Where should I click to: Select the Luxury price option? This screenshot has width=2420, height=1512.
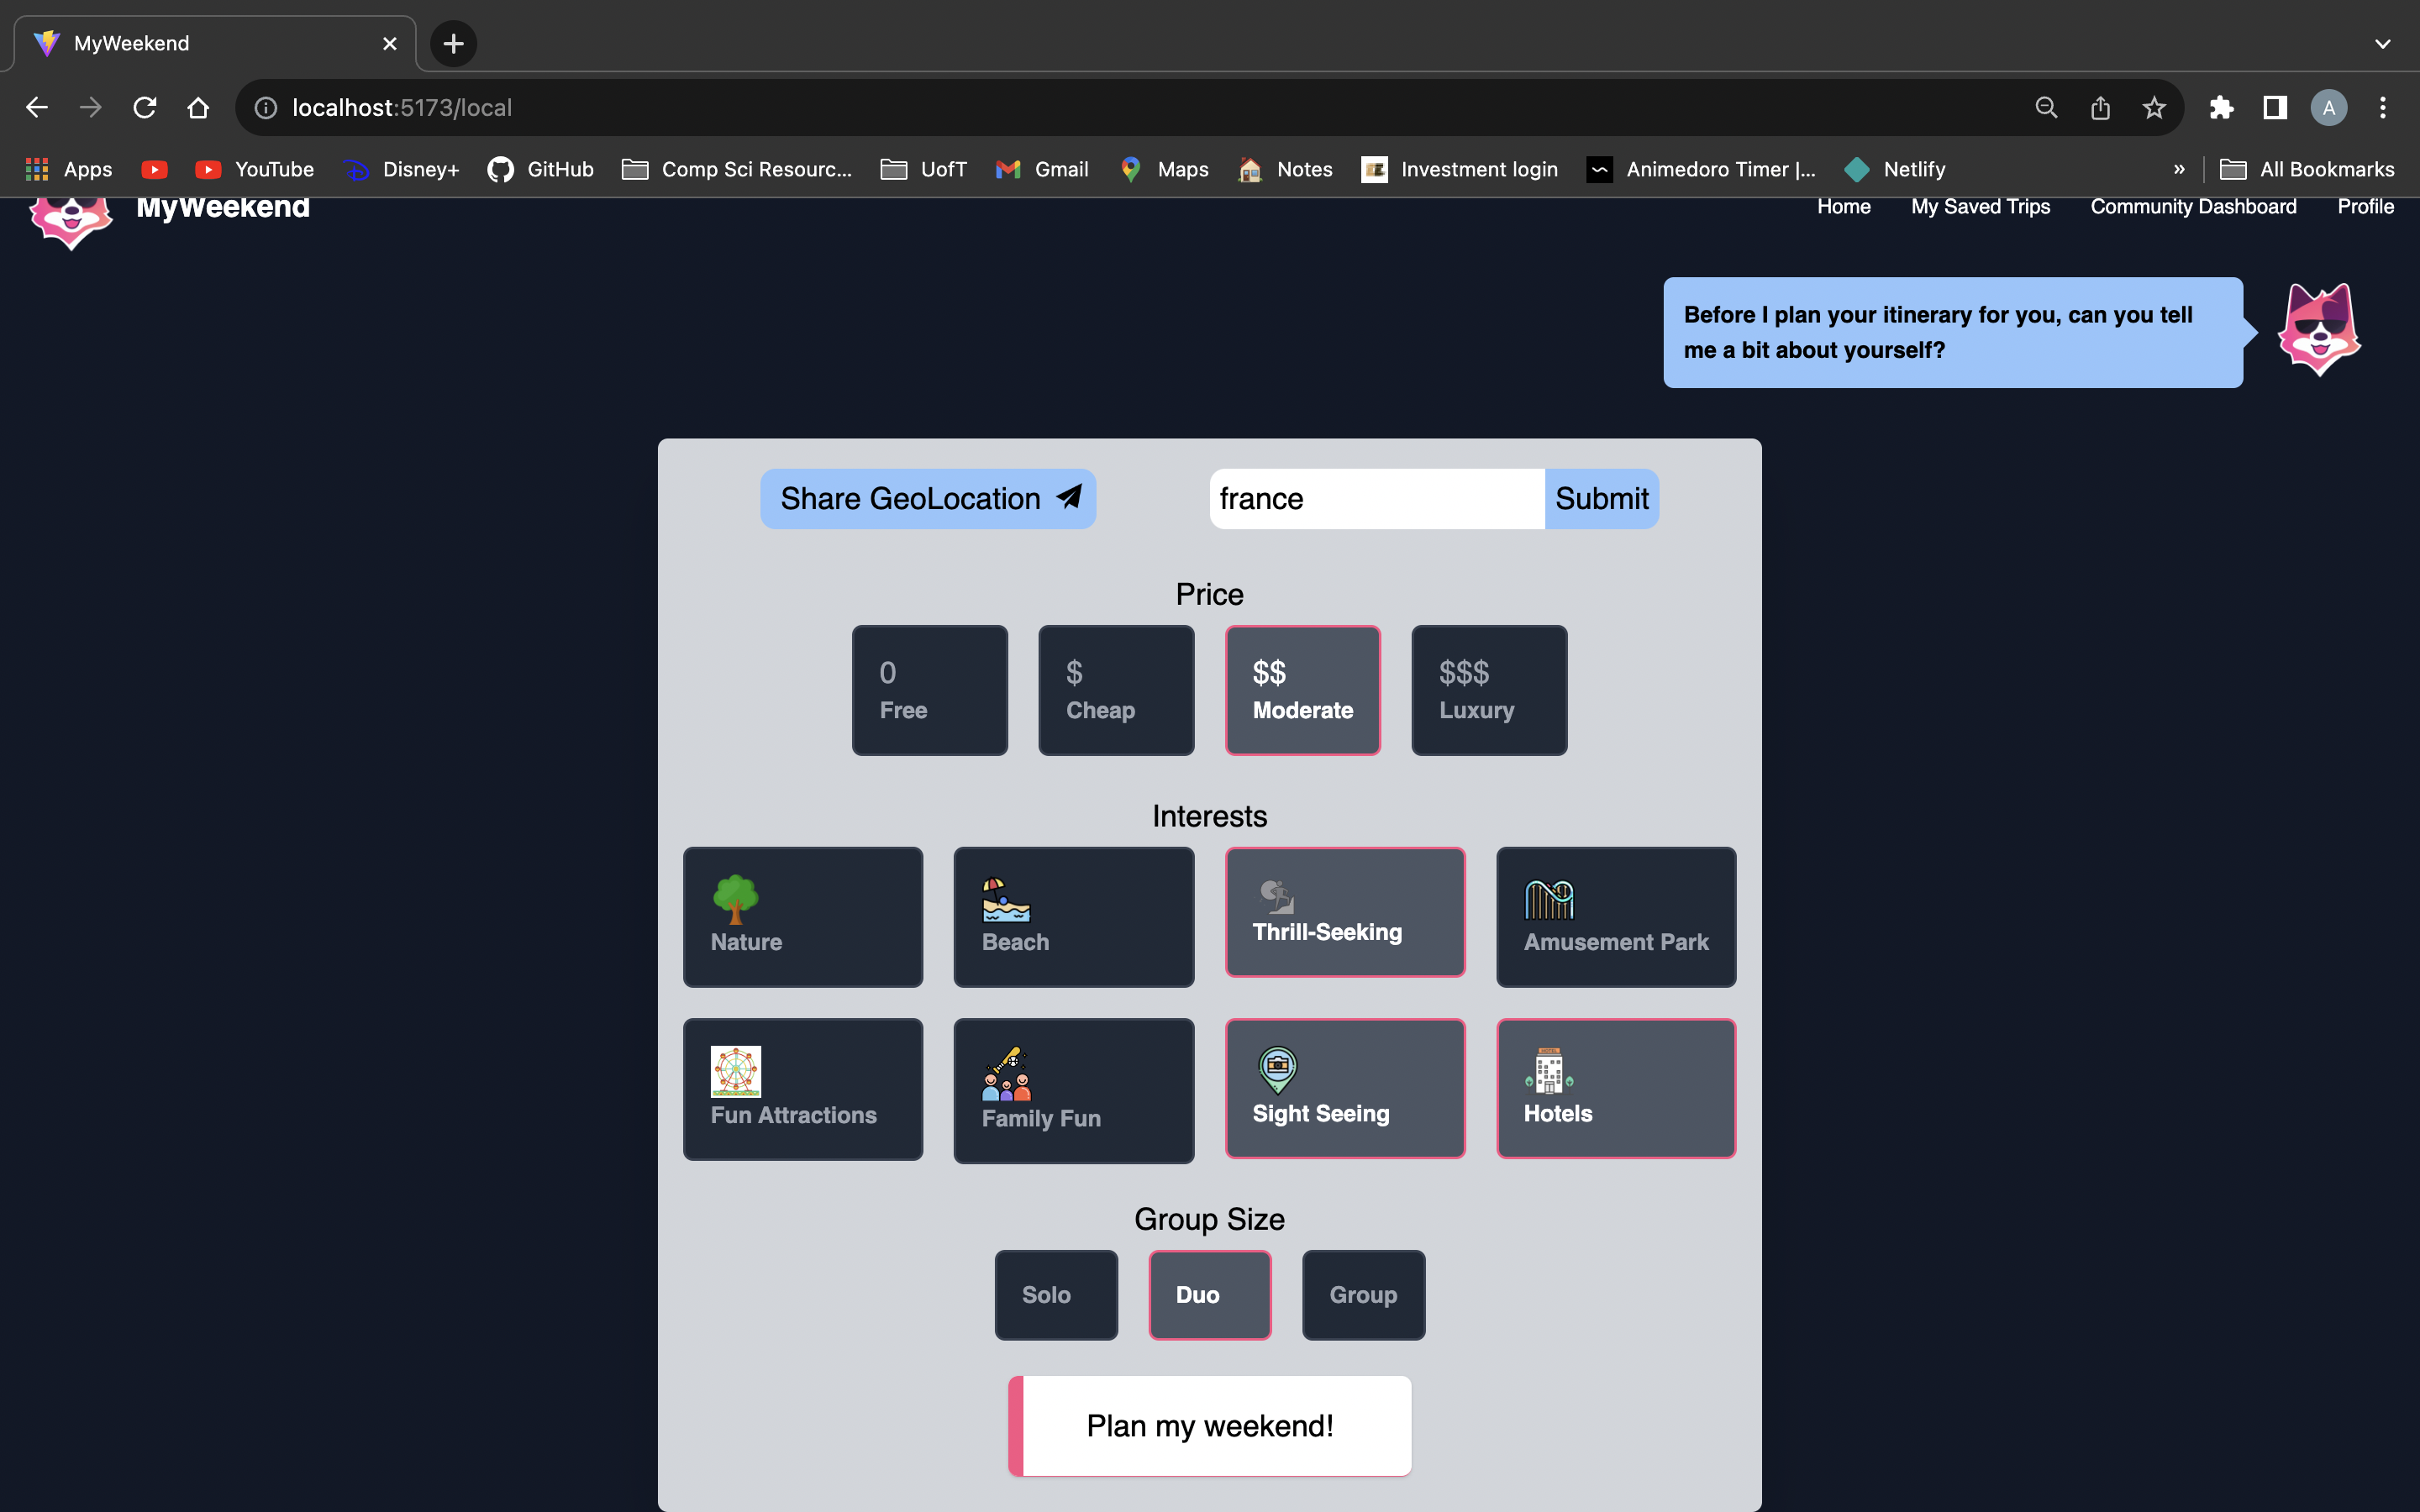(1488, 690)
